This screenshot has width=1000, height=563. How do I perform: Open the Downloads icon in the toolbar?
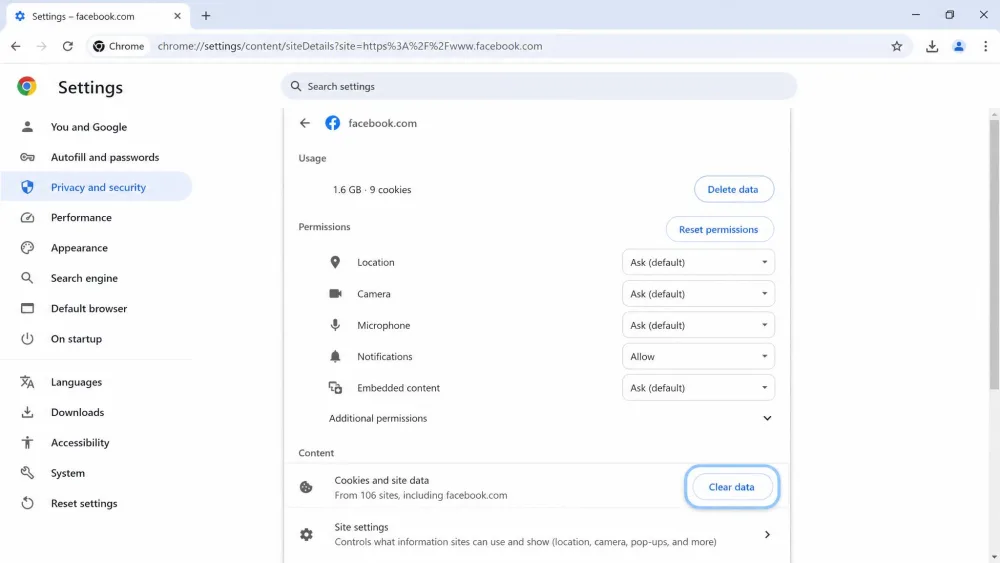pyautogui.click(x=932, y=46)
